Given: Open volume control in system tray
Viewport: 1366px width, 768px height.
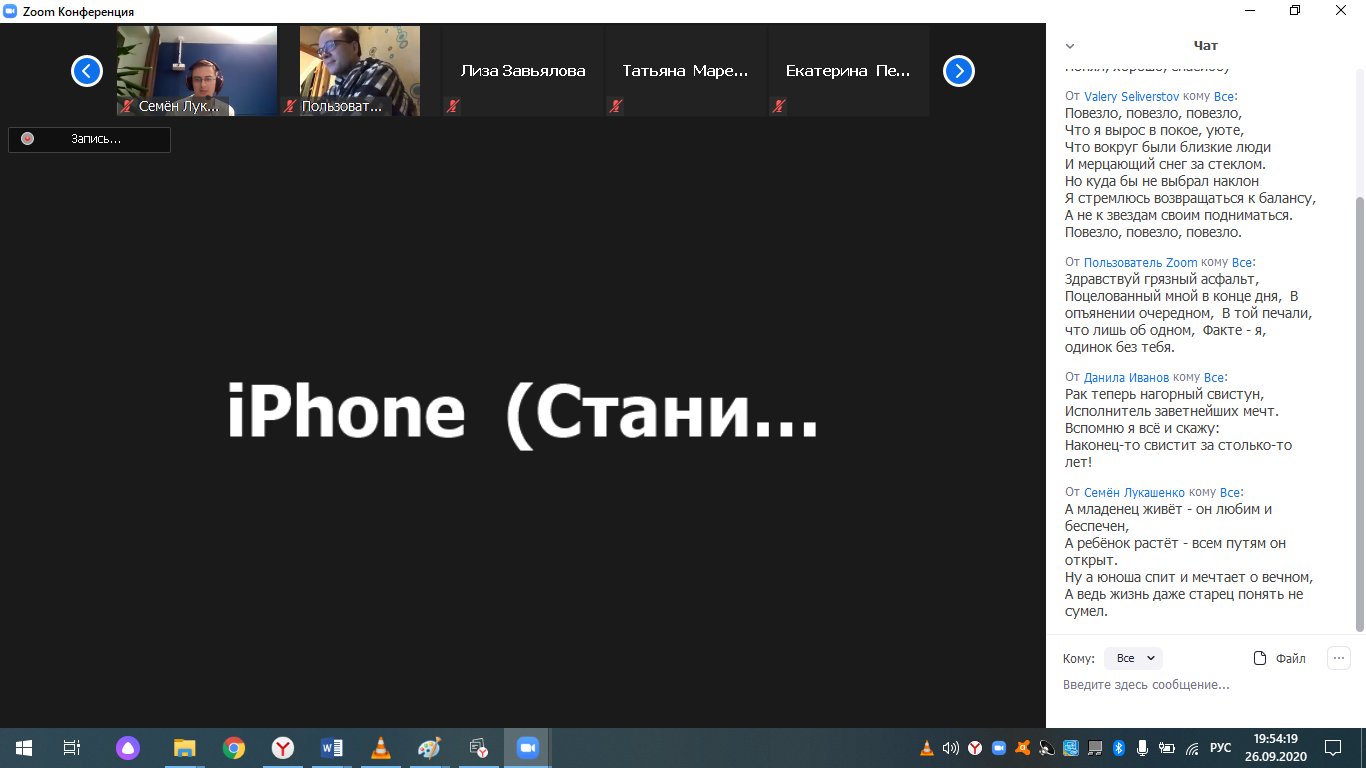Looking at the screenshot, I should point(950,748).
